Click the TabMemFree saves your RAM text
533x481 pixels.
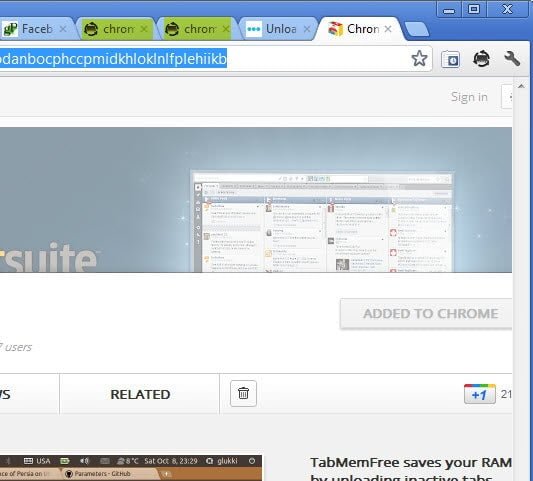point(411,463)
